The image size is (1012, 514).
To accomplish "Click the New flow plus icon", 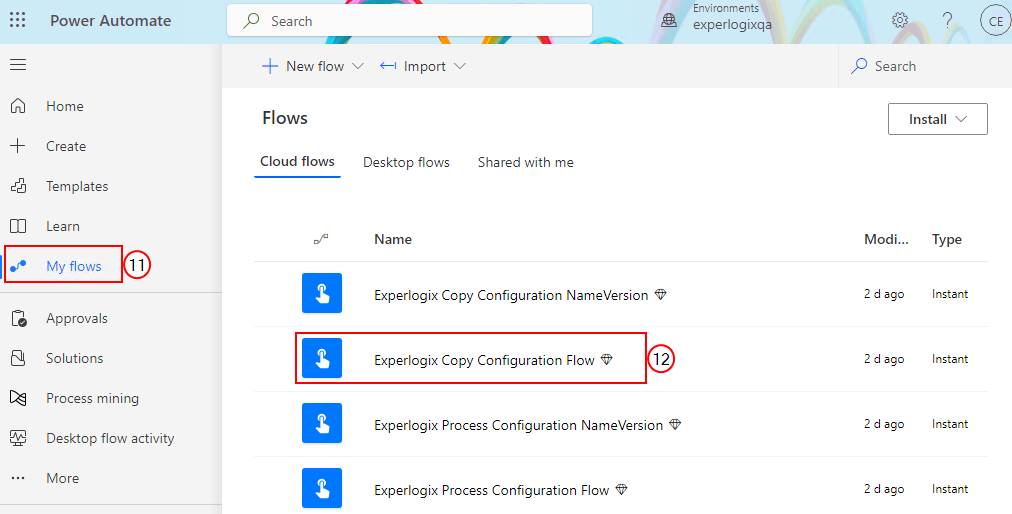I will click(x=270, y=66).
